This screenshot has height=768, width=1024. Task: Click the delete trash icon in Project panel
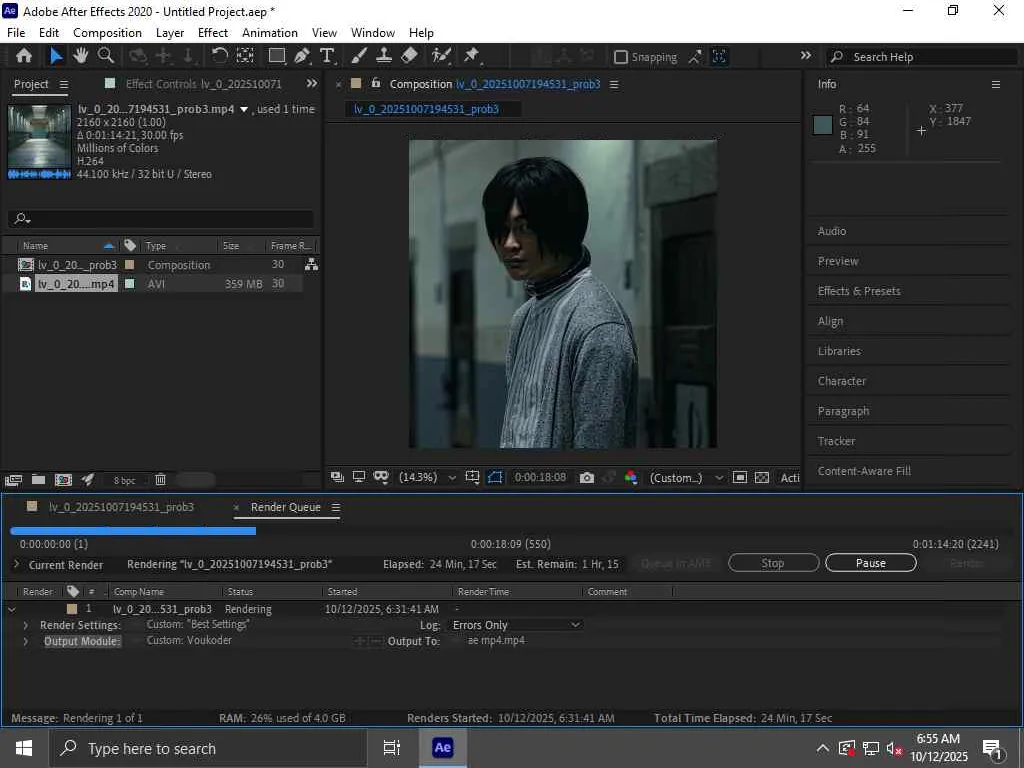point(160,480)
